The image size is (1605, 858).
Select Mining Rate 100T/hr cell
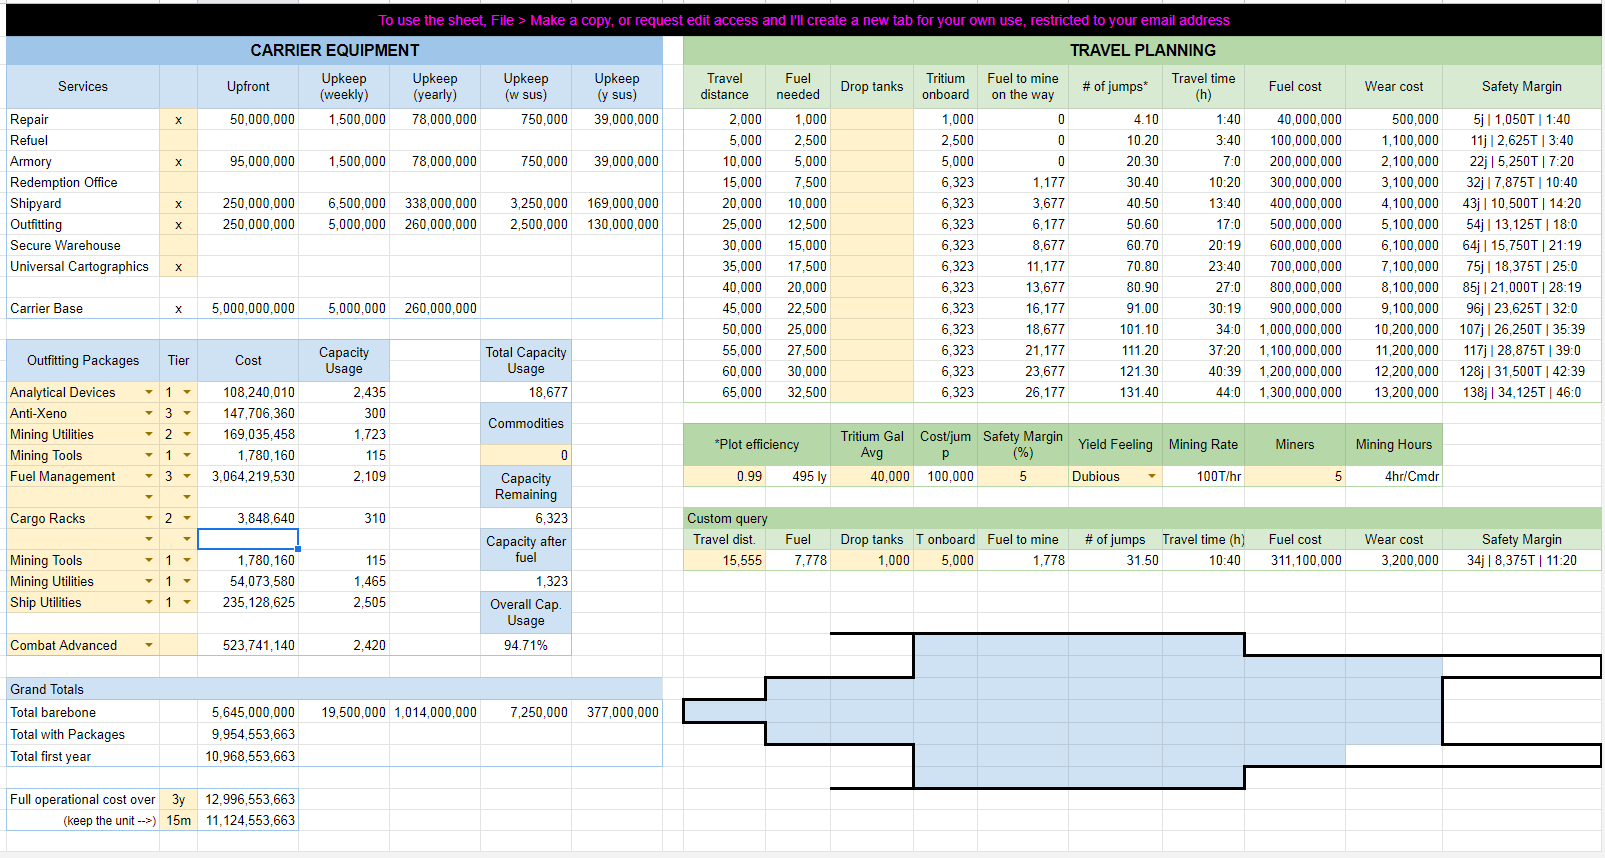click(1203, 477)
